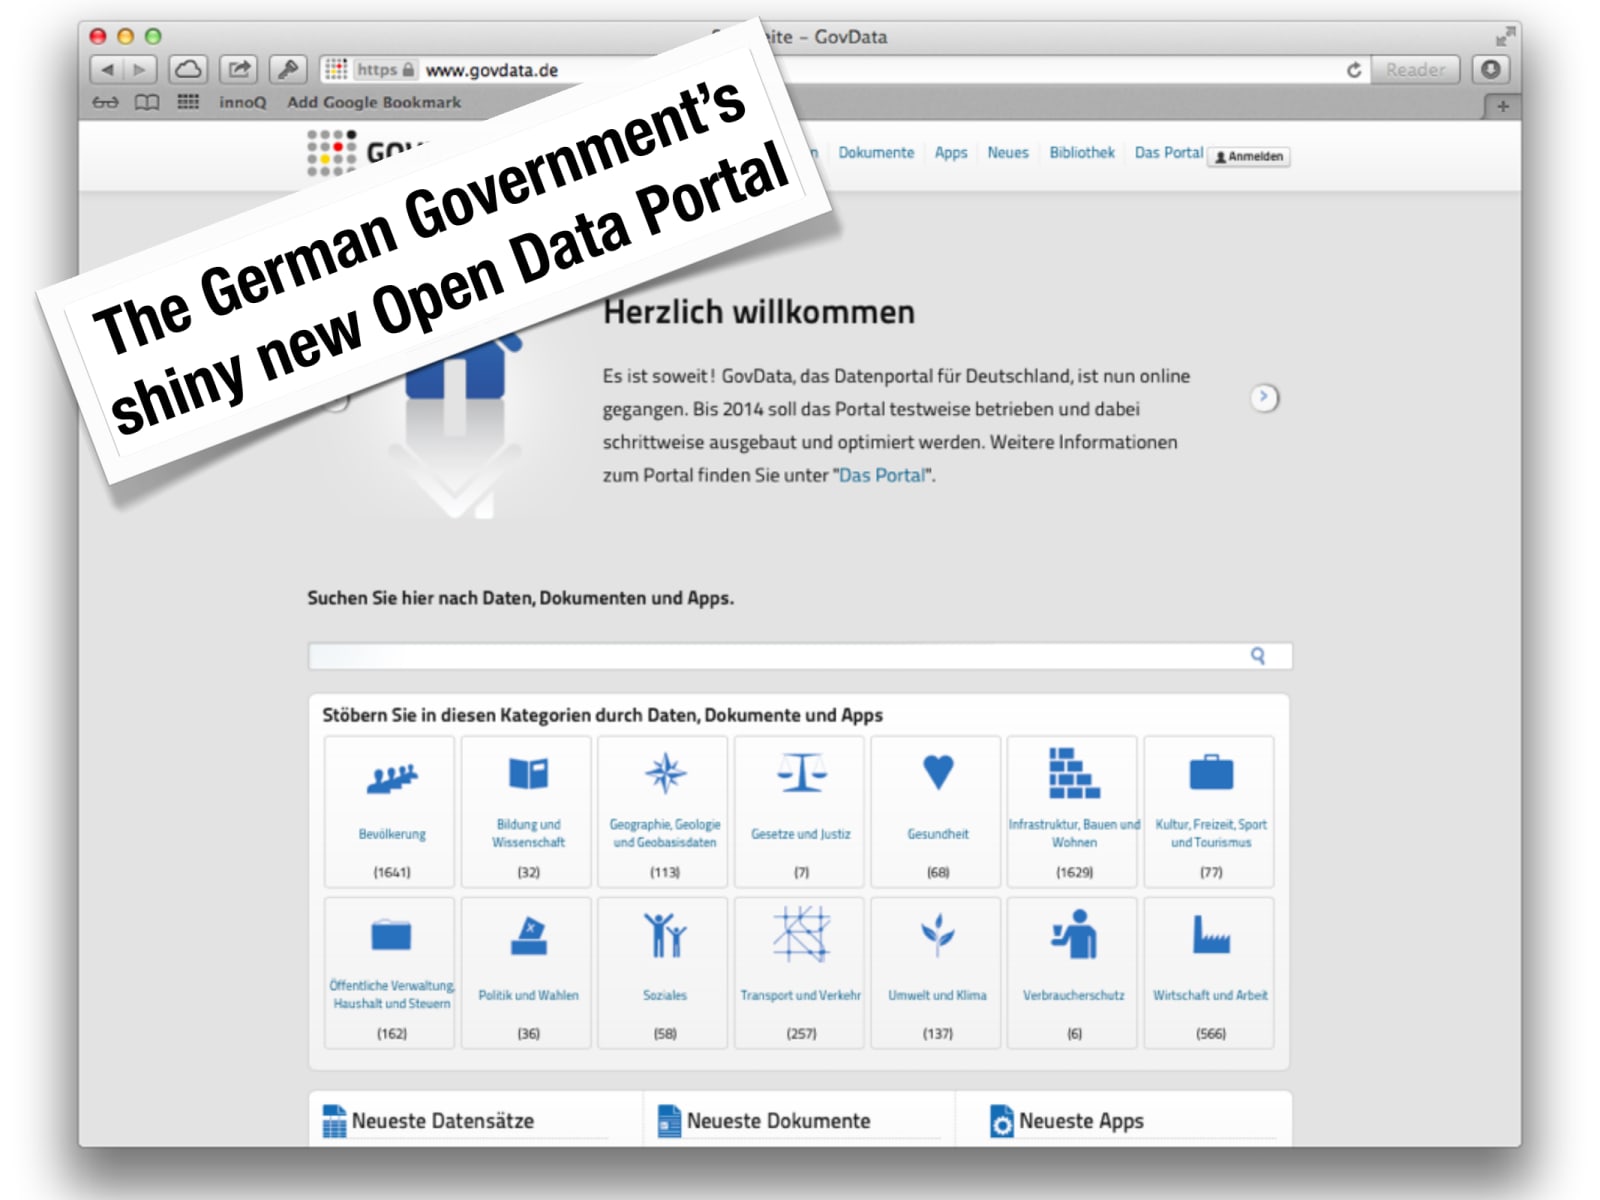Open the Bibliothek menu item

point(1082,153)
